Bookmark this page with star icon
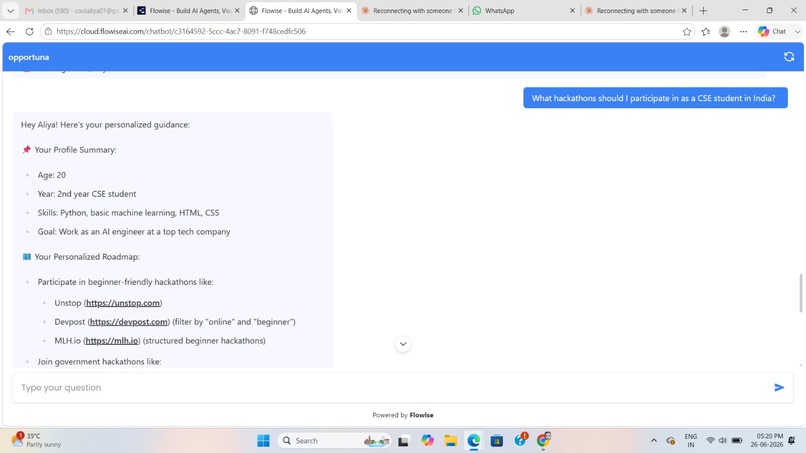 pyautogui.click(x=687, y=31)
